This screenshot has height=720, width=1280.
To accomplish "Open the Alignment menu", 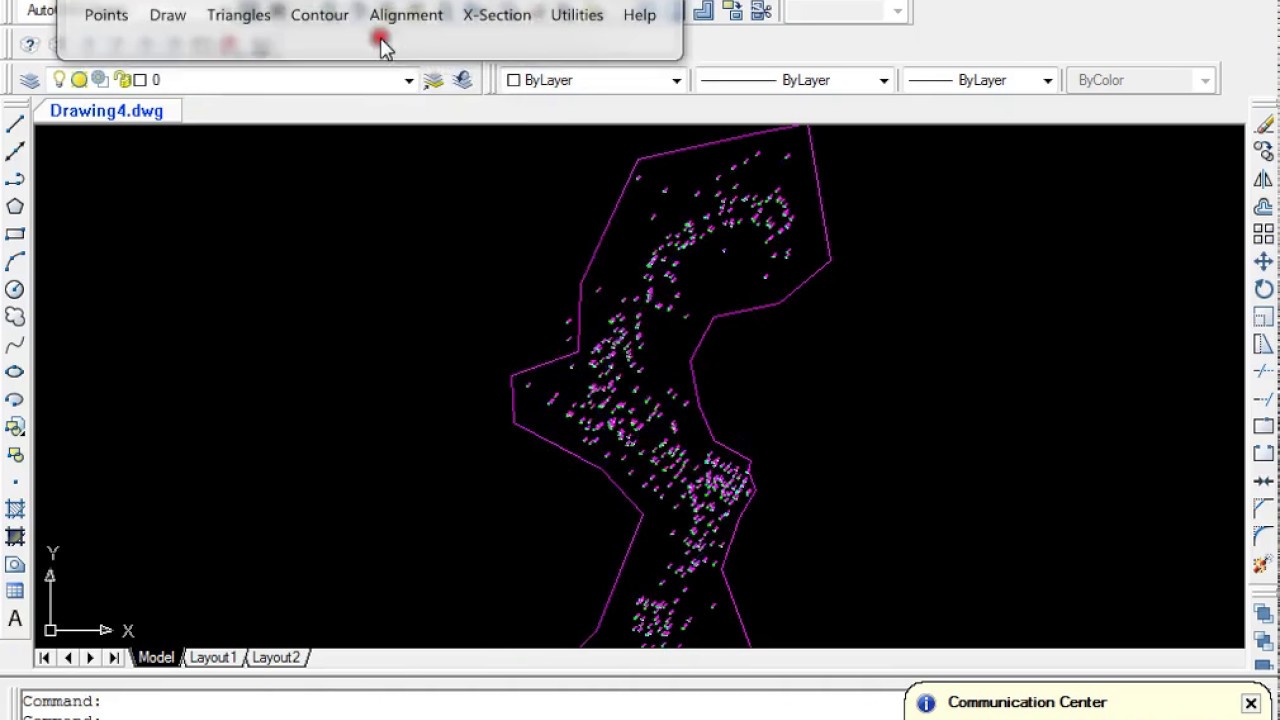I will (406, 15).
